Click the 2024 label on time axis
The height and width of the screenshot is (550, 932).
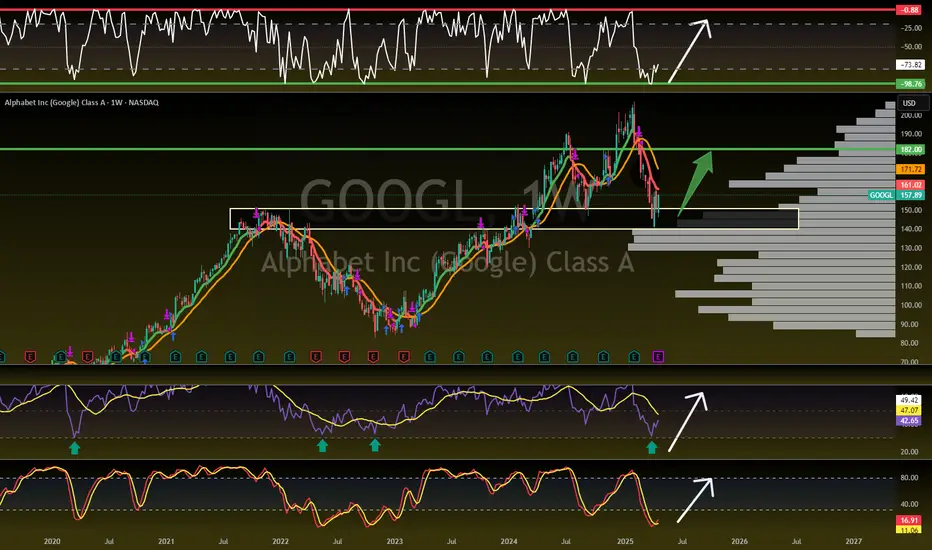[508, 542]
